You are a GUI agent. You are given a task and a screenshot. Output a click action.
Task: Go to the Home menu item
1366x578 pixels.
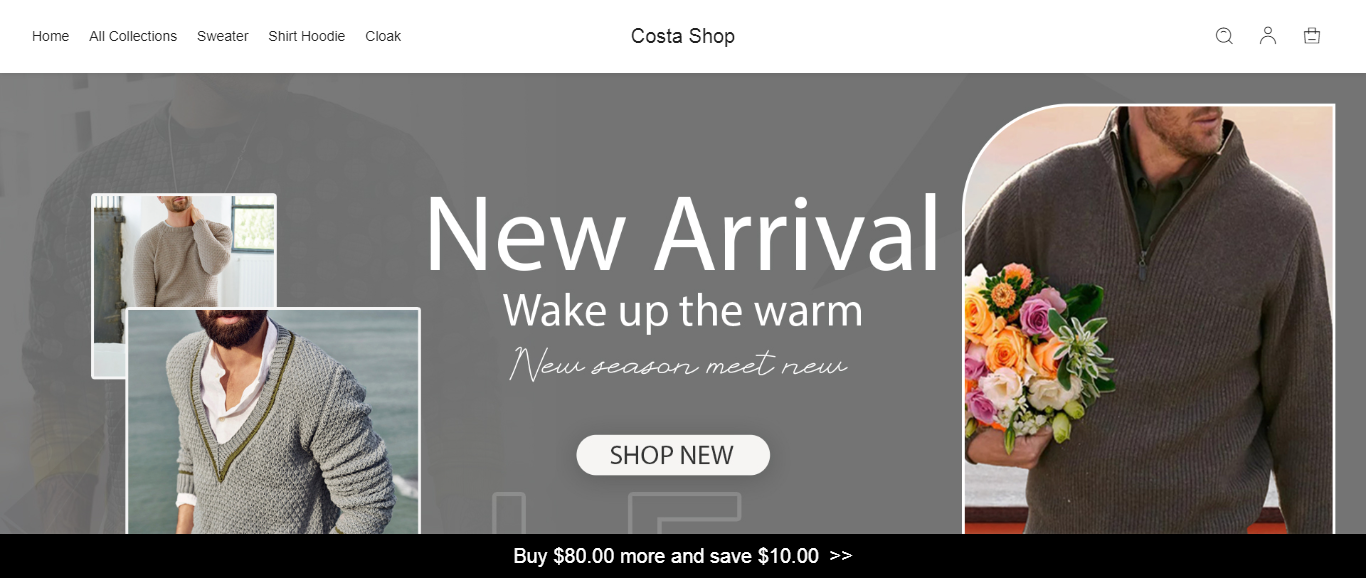[51, 36]
